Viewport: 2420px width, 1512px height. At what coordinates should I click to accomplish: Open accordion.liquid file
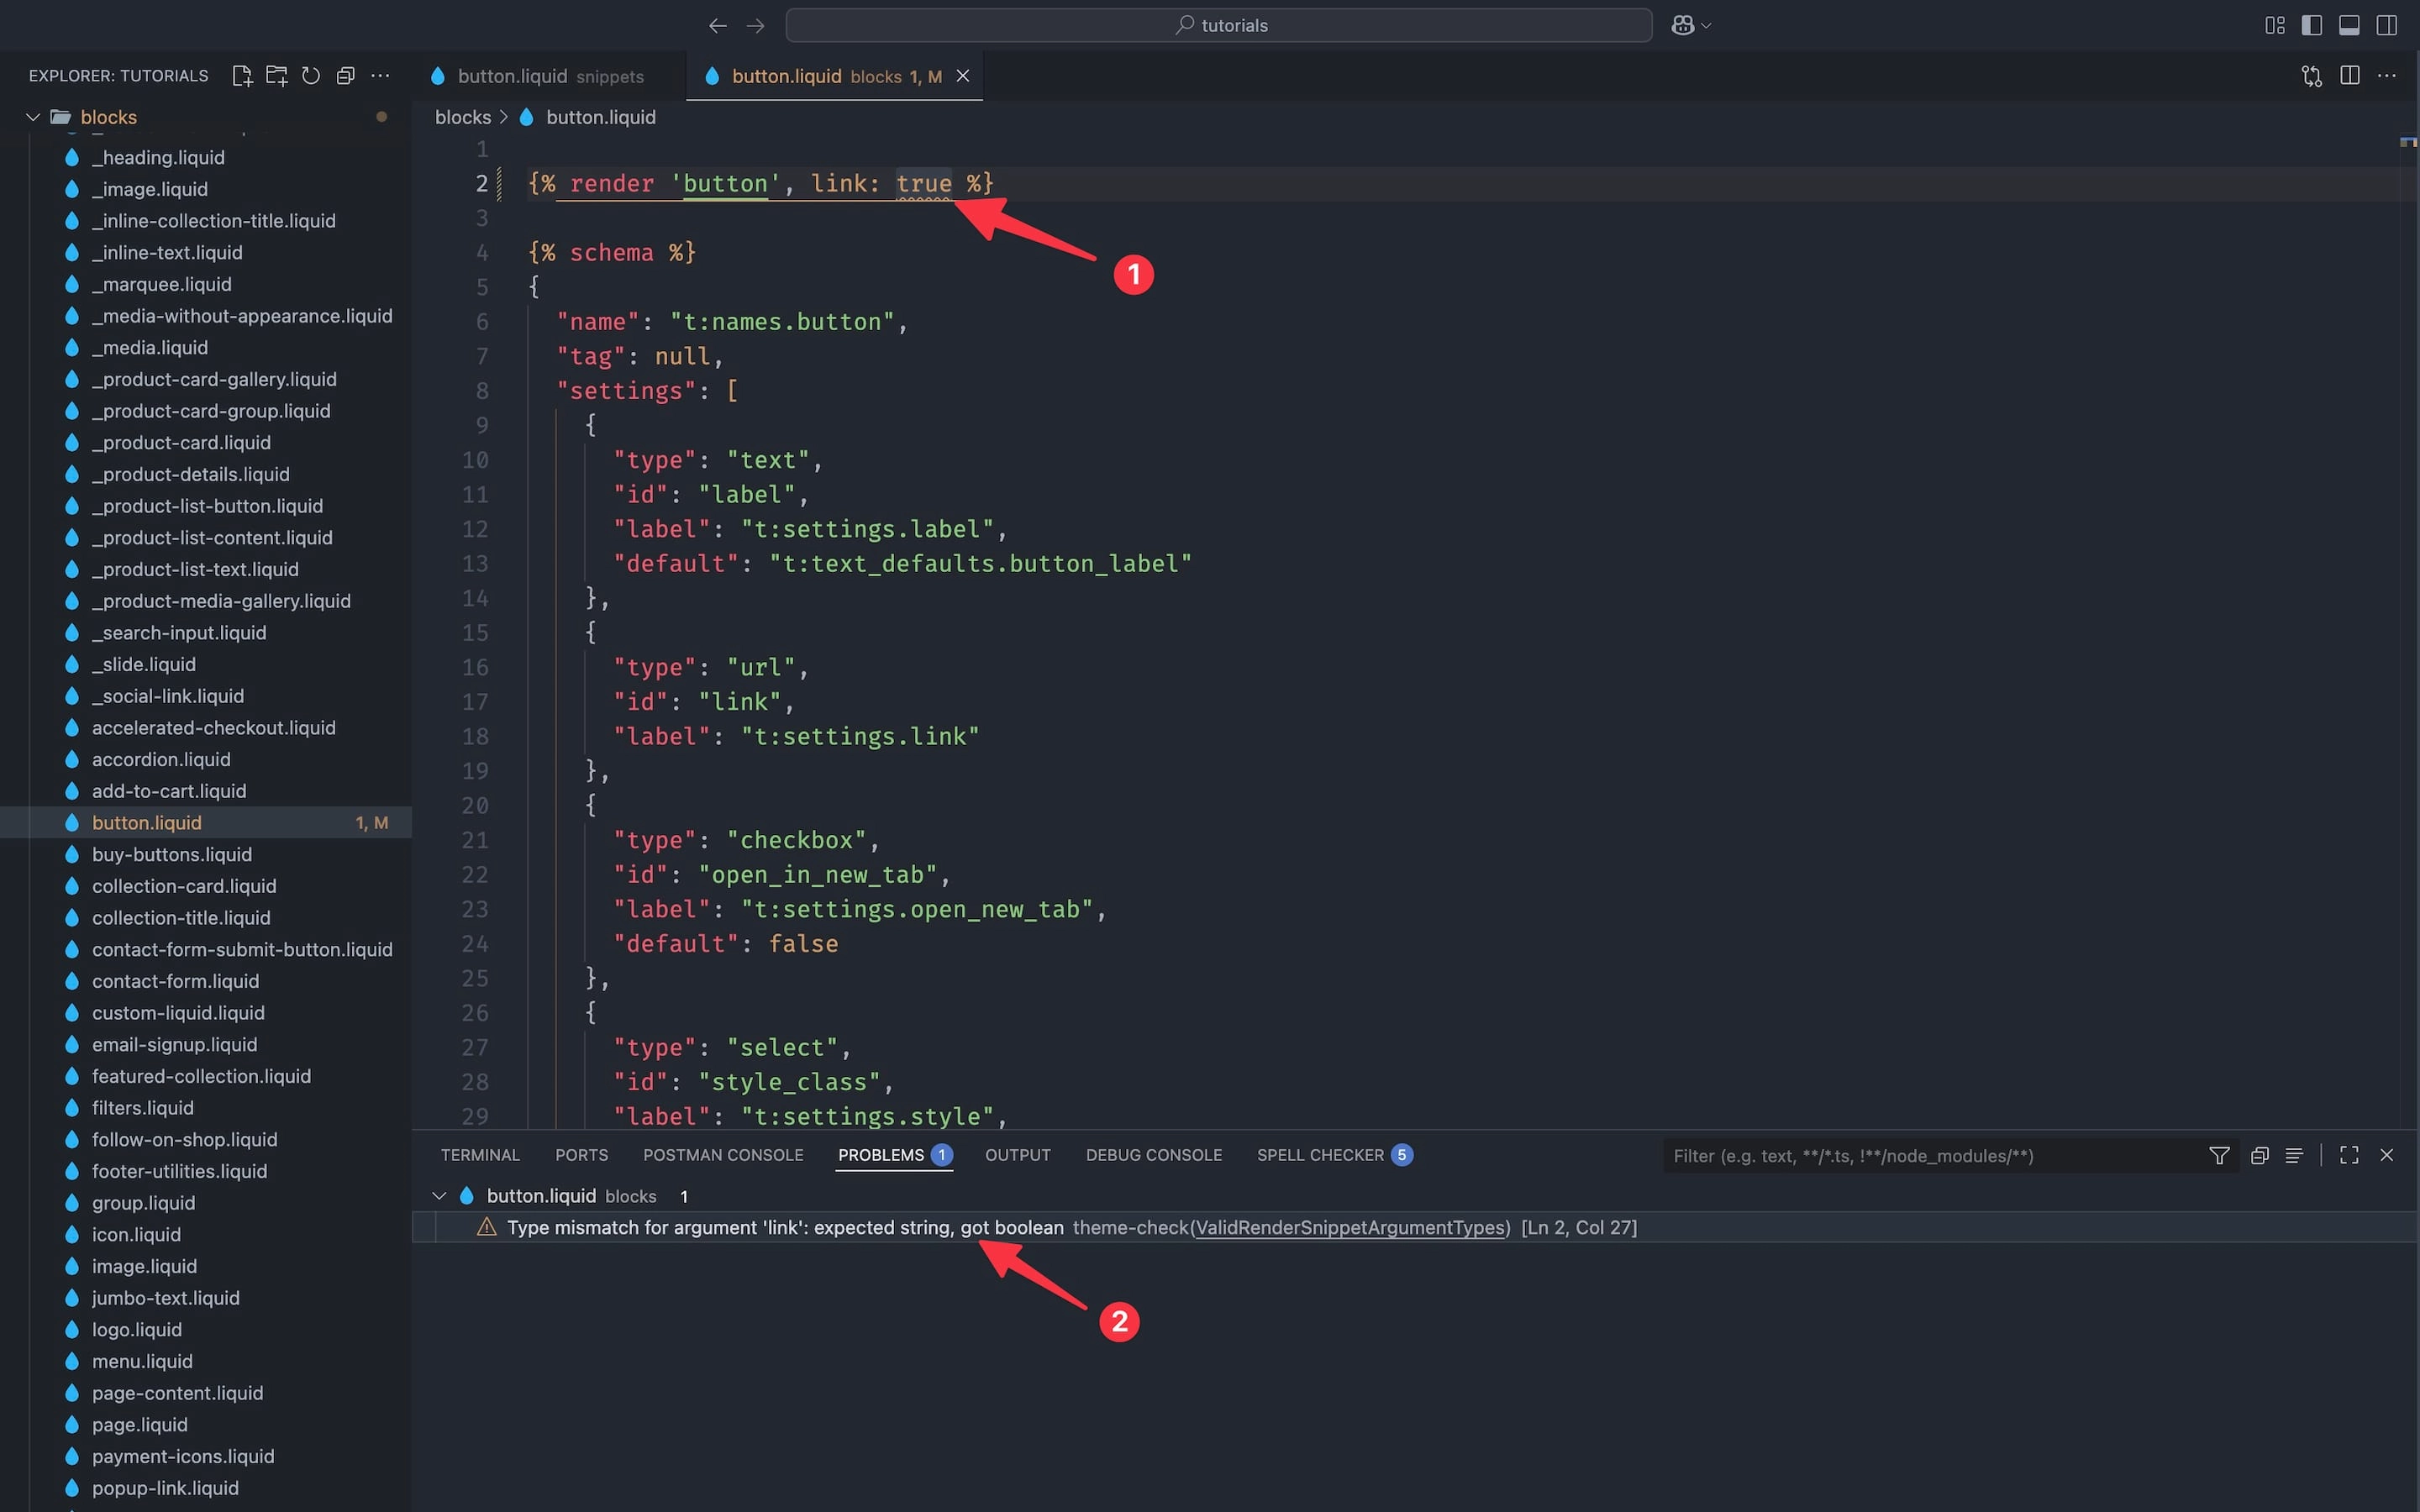161,759
